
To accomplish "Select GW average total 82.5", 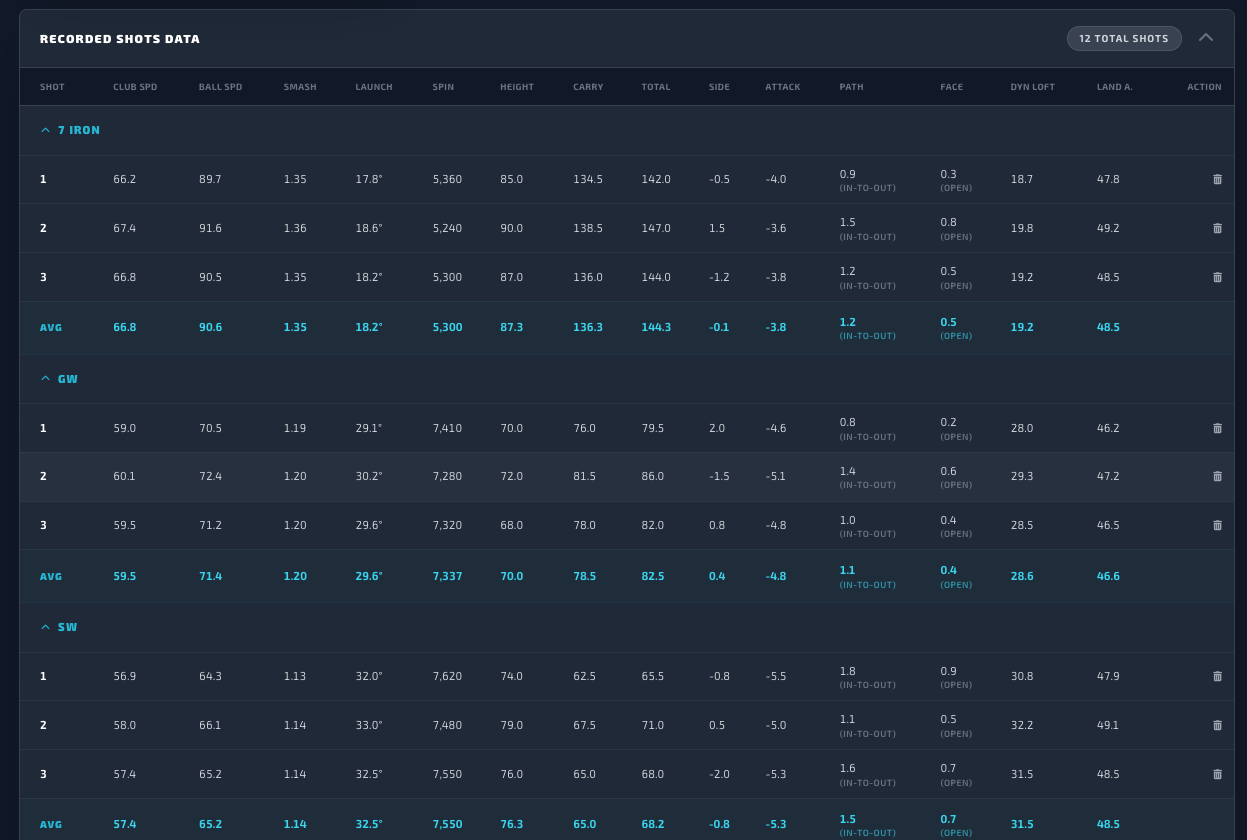I will [x=652, y=576].
